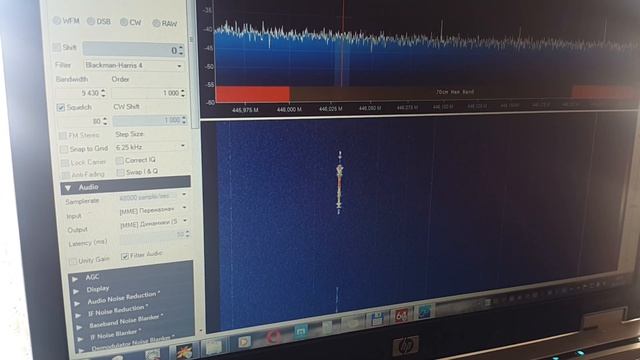
Task: Click the signal trace in the waterfall
Action: coord(339,182)
